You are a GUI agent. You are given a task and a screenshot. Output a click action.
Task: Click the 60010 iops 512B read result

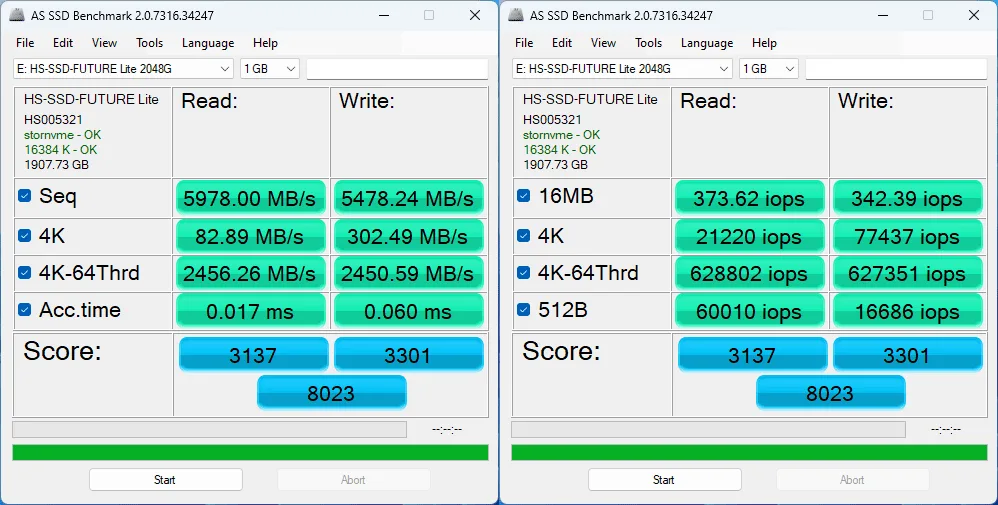(749, 311)
